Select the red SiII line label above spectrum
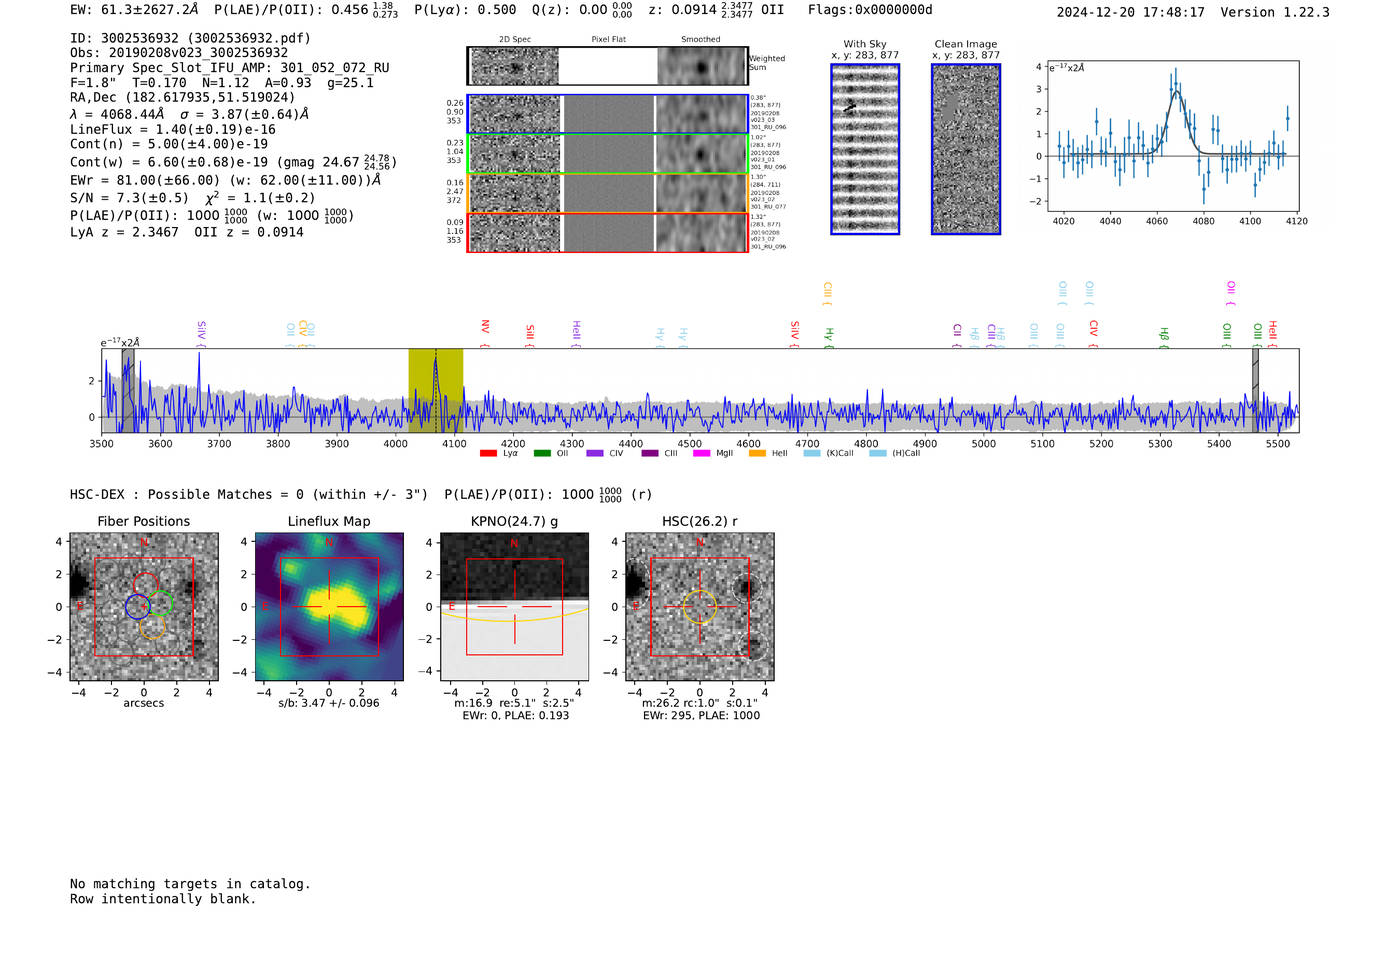Image resolution: width=1400 pixels, height=953 pixels. click(530, 334)
